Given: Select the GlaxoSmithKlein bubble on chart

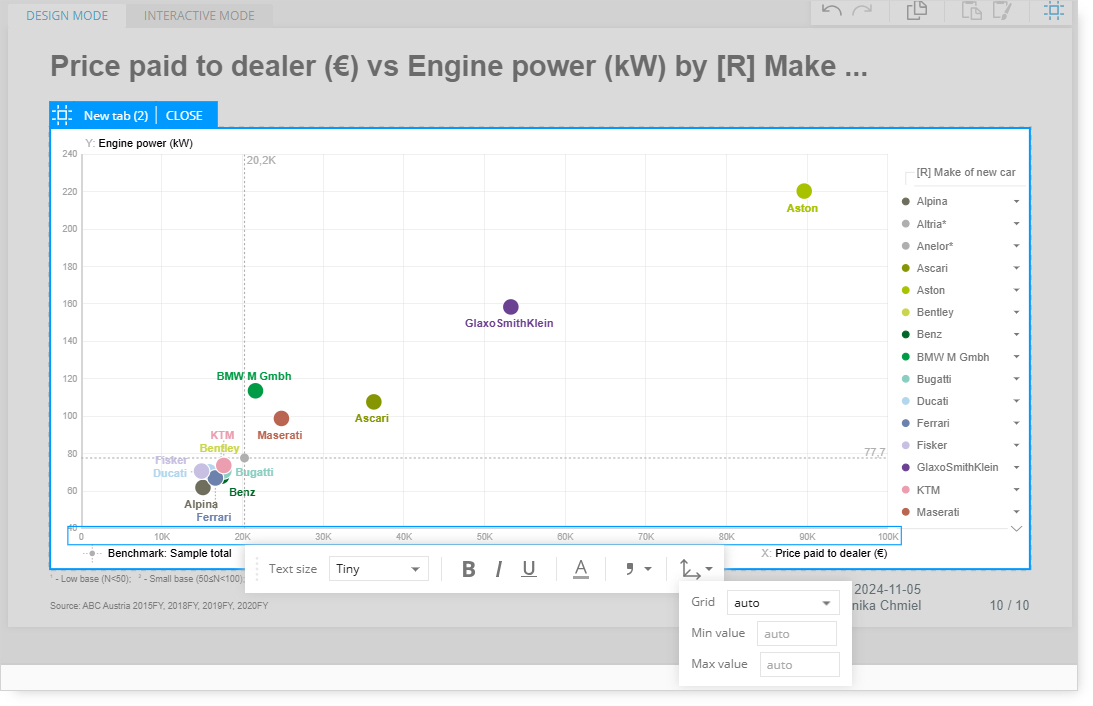Looking at the screenshot, I should [510, 307].
